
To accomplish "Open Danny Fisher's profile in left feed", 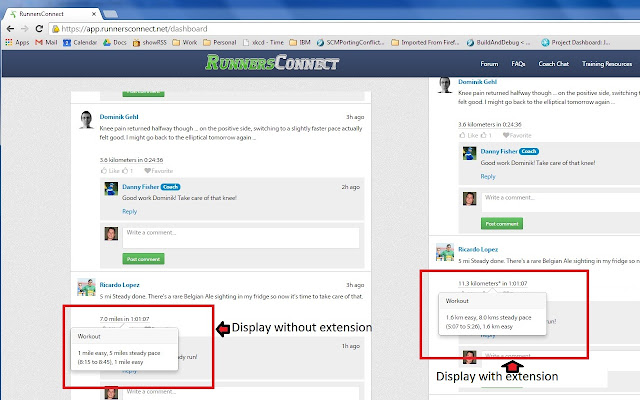I will click(140, 187).
